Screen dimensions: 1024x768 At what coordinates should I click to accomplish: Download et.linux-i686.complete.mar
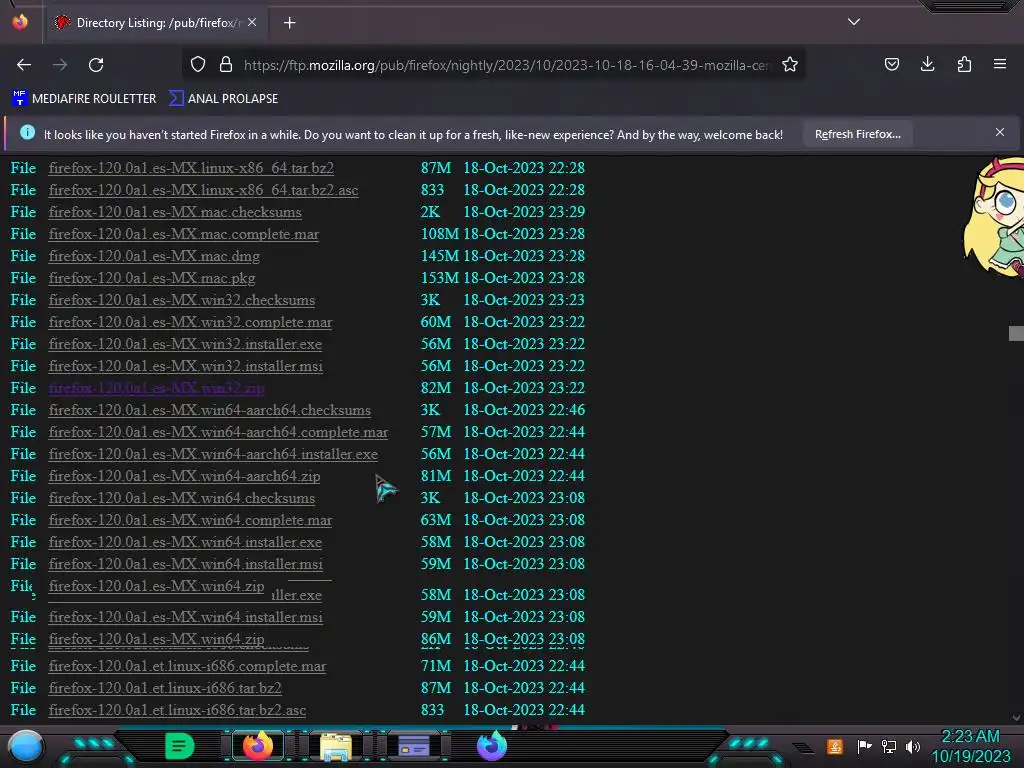pos(187,666)
